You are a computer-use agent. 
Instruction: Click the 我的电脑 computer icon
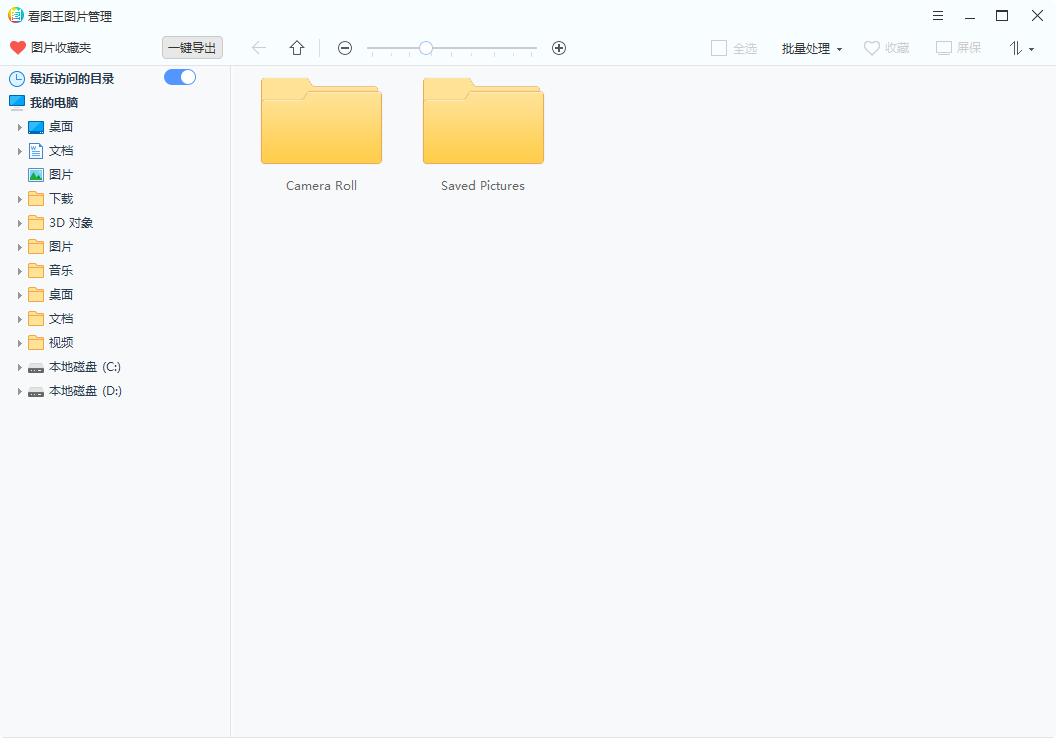(x=16, y=101)
